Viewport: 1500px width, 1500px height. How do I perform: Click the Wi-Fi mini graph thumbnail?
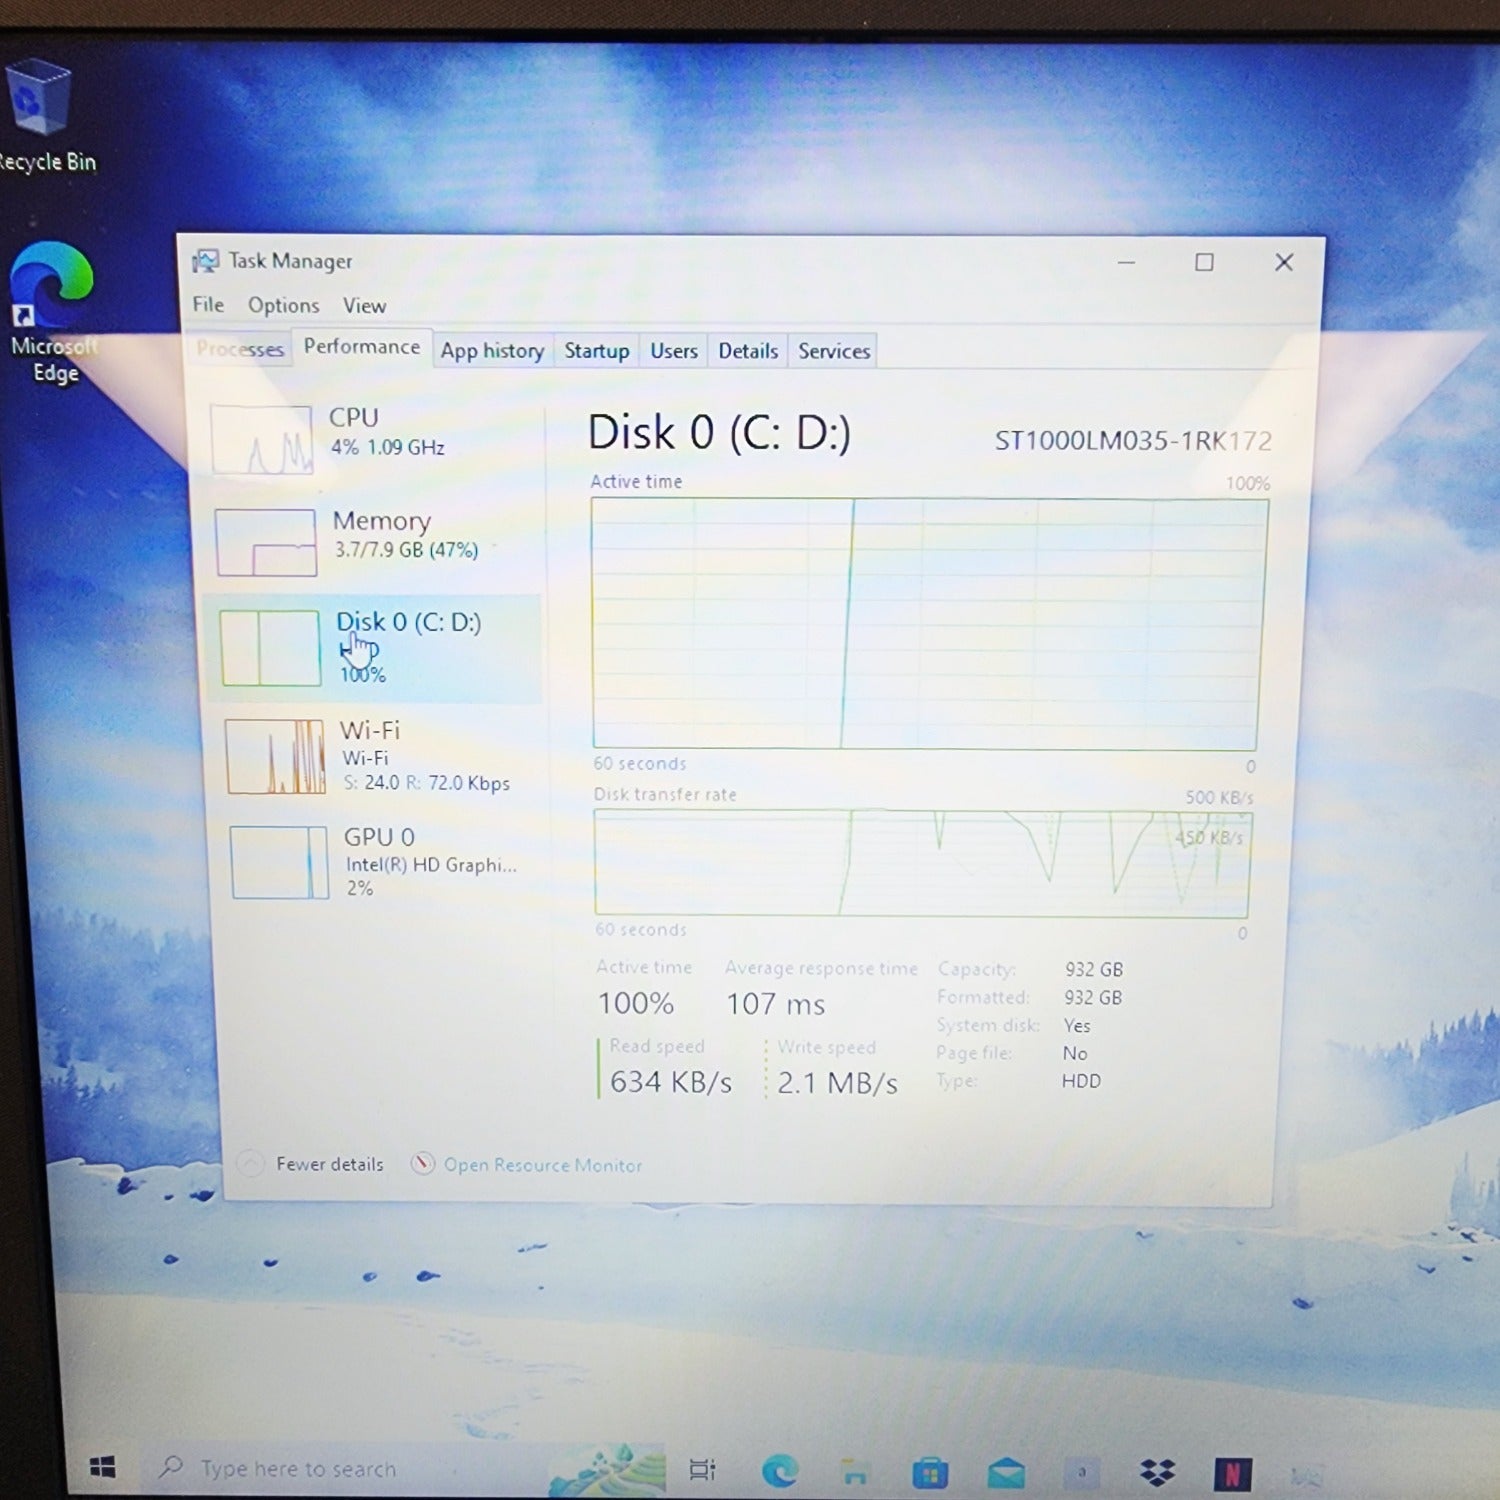(275, 756)
